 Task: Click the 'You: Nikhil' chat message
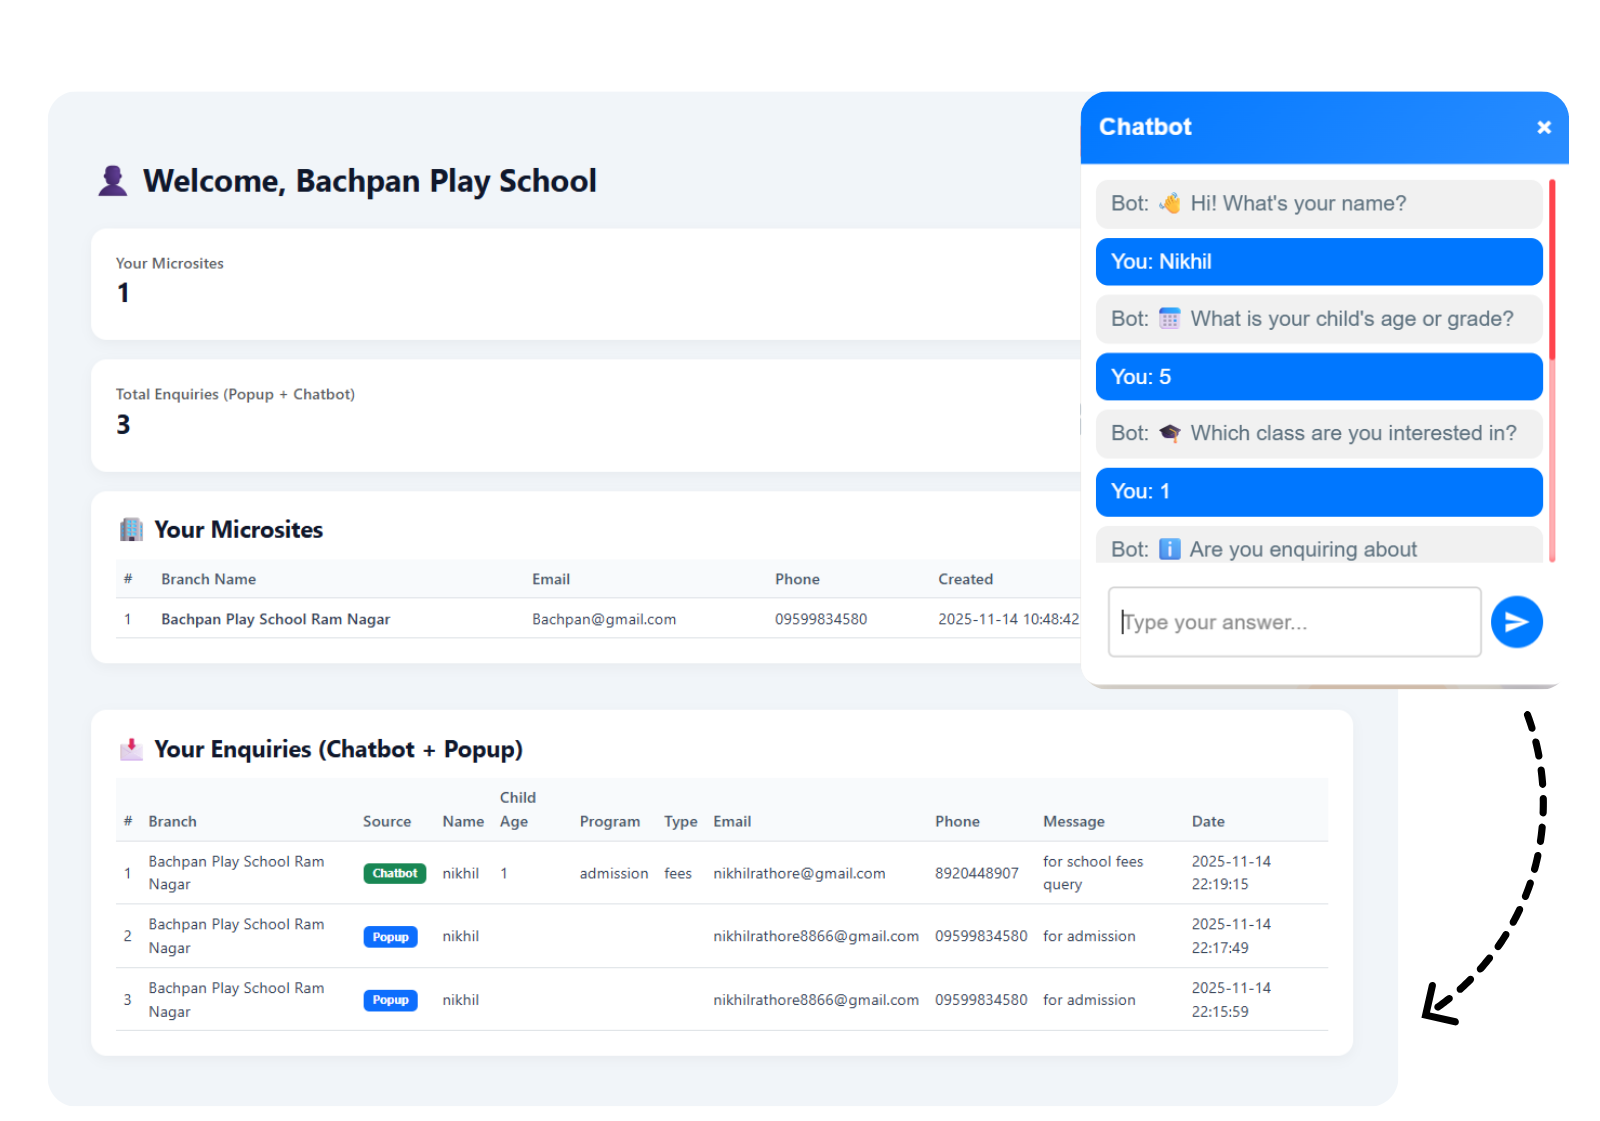1318,262
